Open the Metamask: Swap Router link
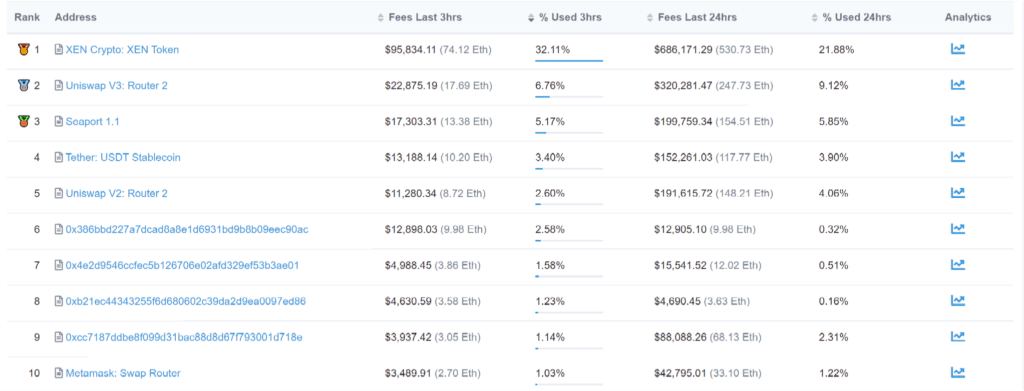The image size is (1024, 391). 123,373
